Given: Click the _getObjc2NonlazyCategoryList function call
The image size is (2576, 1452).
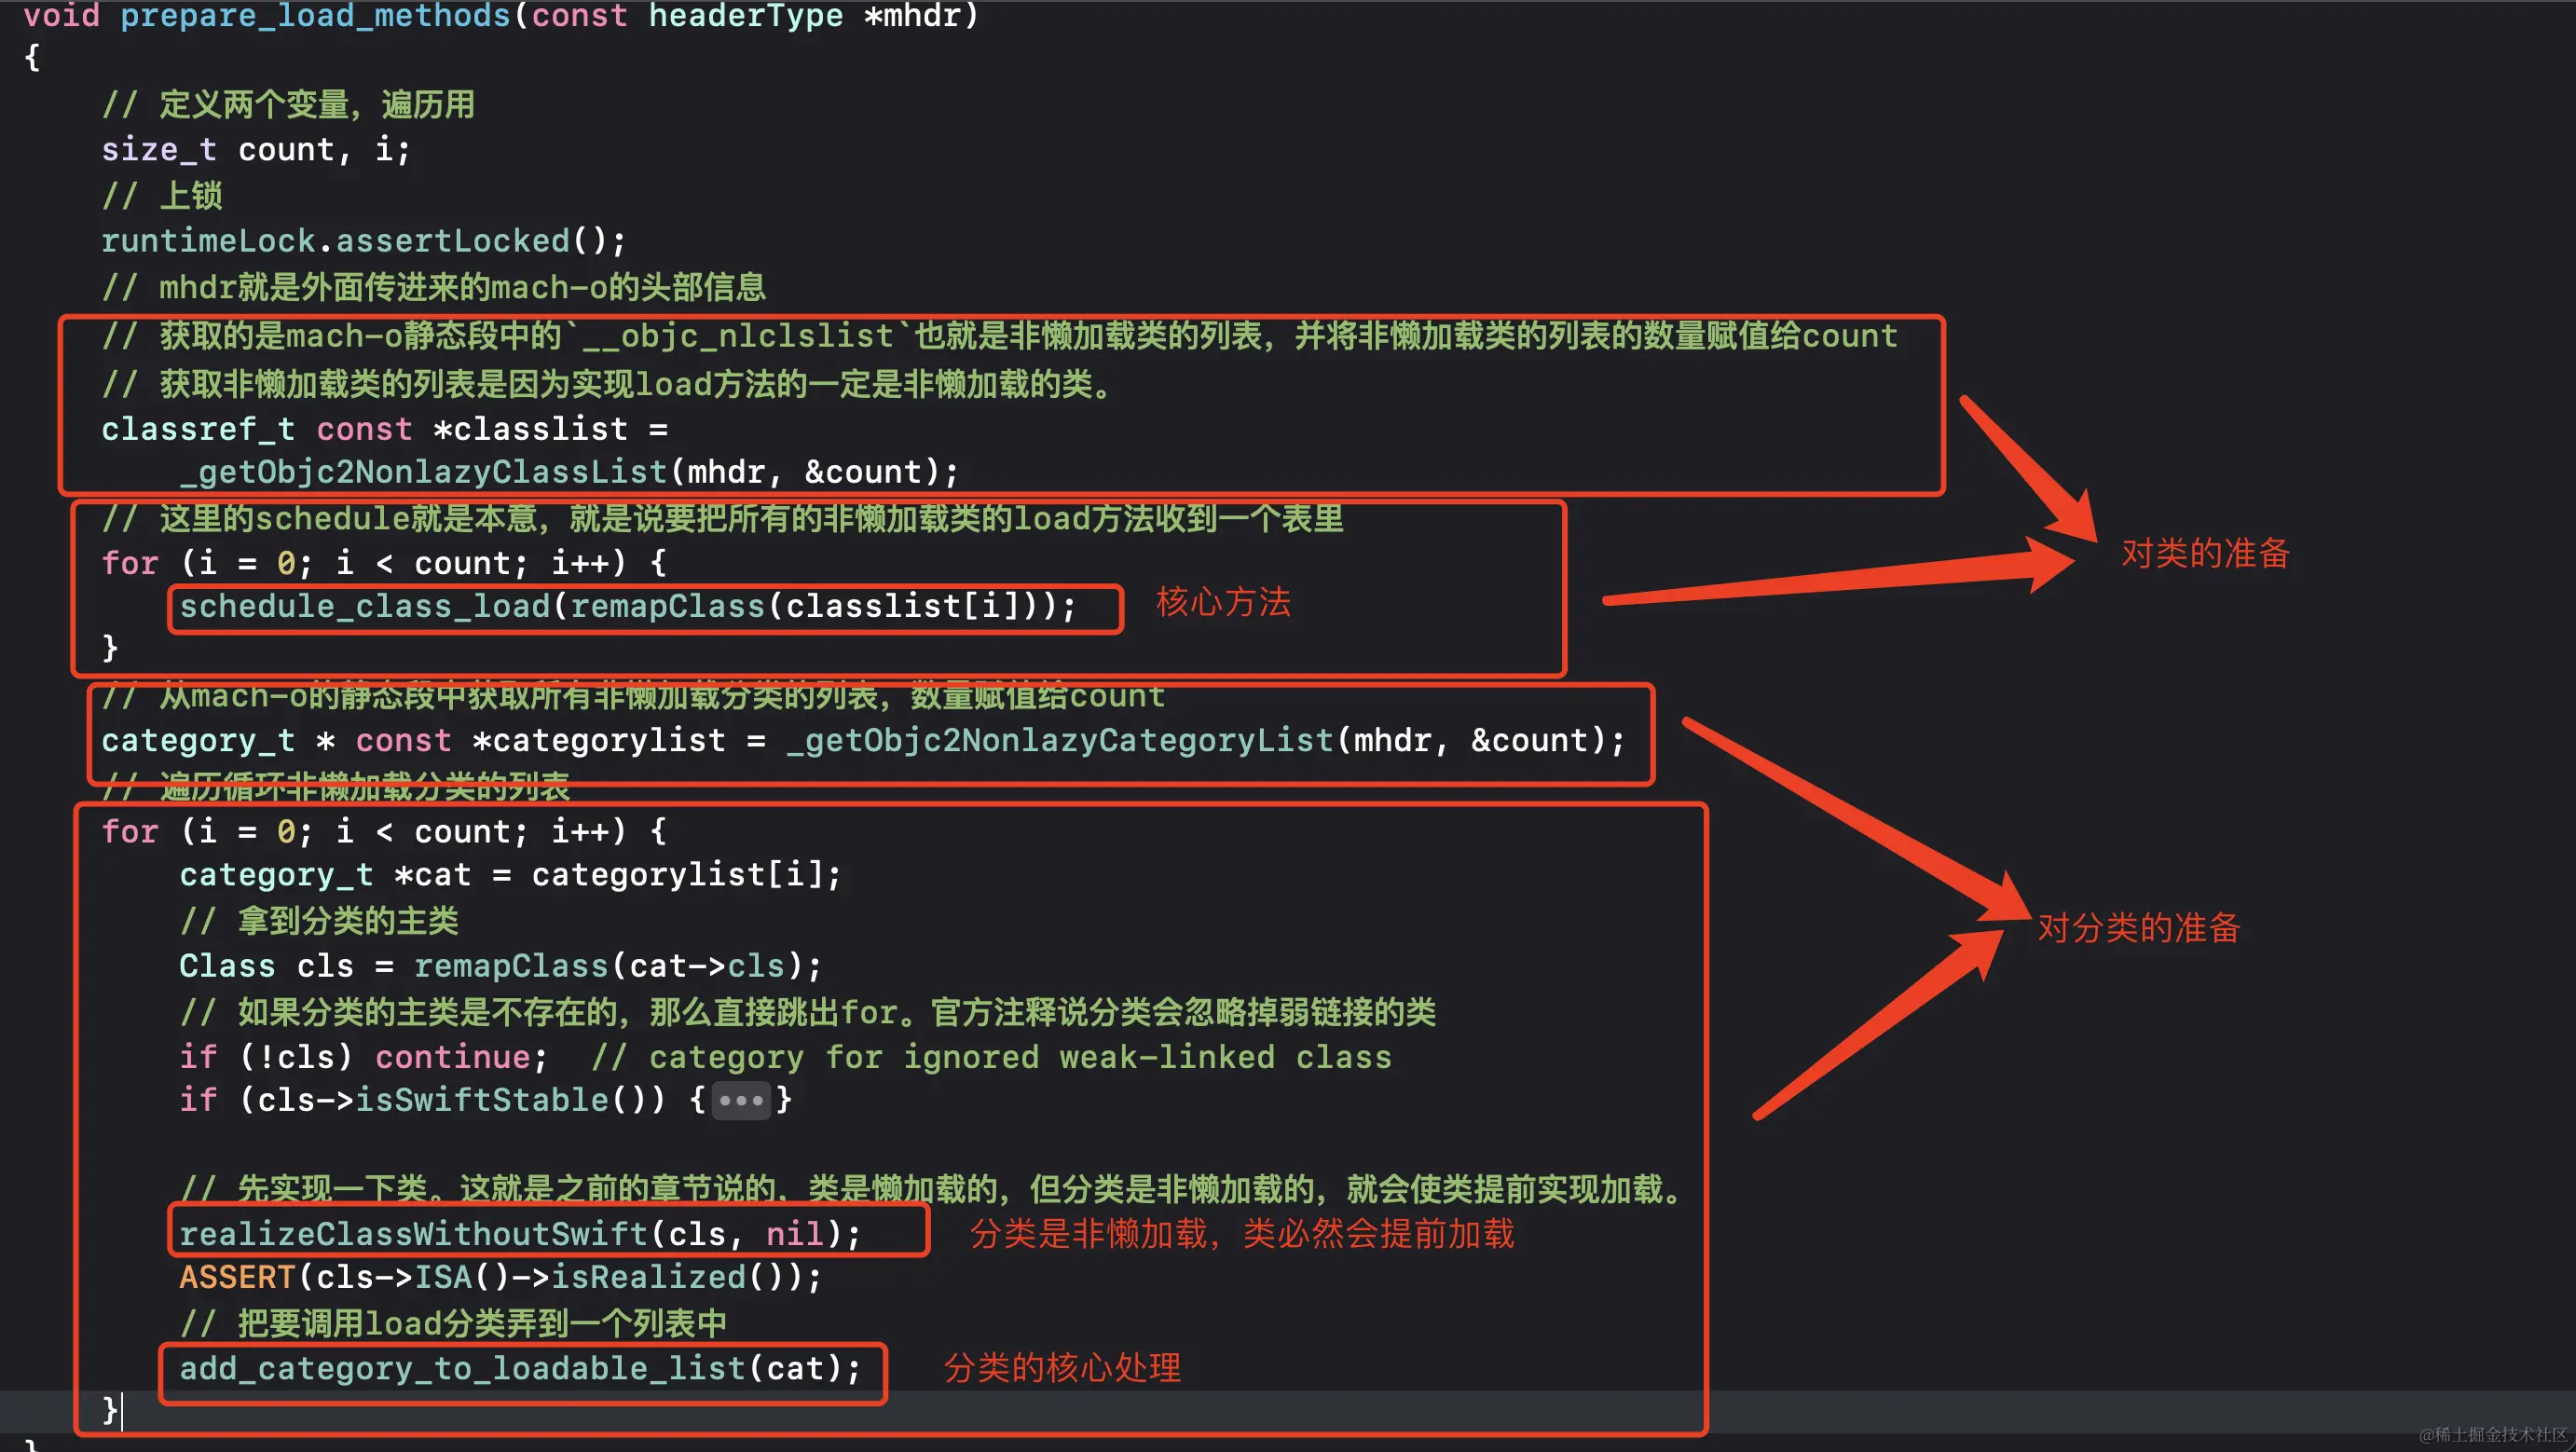Looking at the screenshot, I should (x=1060, y=741).
